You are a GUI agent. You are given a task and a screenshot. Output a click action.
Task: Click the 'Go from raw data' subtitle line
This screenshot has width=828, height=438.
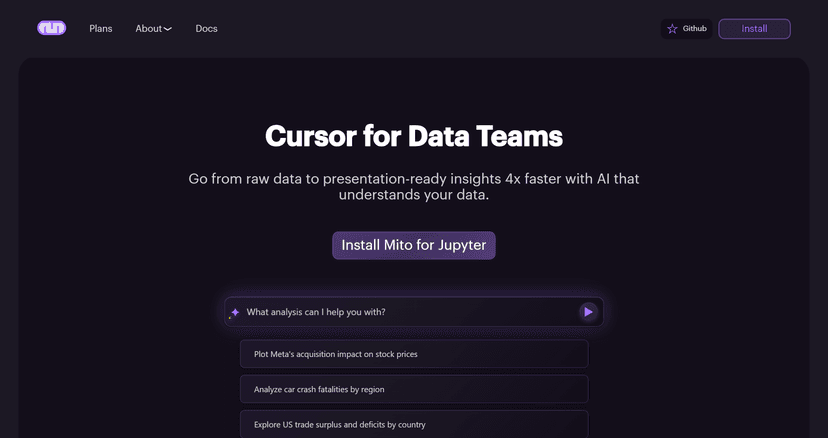point(414,179)
